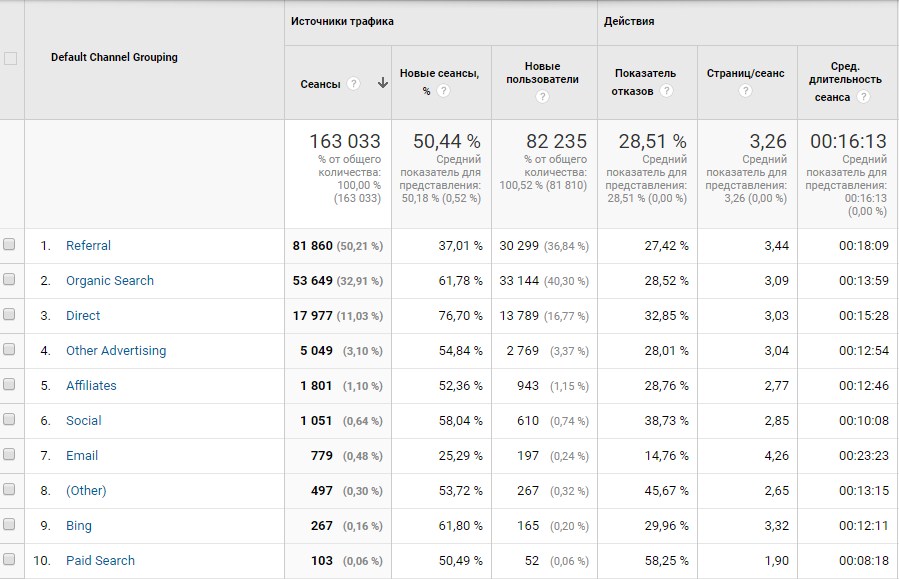899x579 pixels.
Task: Sort by Новые сеансы, % column header
Action: pyautogui.click(x=439, y=81)
